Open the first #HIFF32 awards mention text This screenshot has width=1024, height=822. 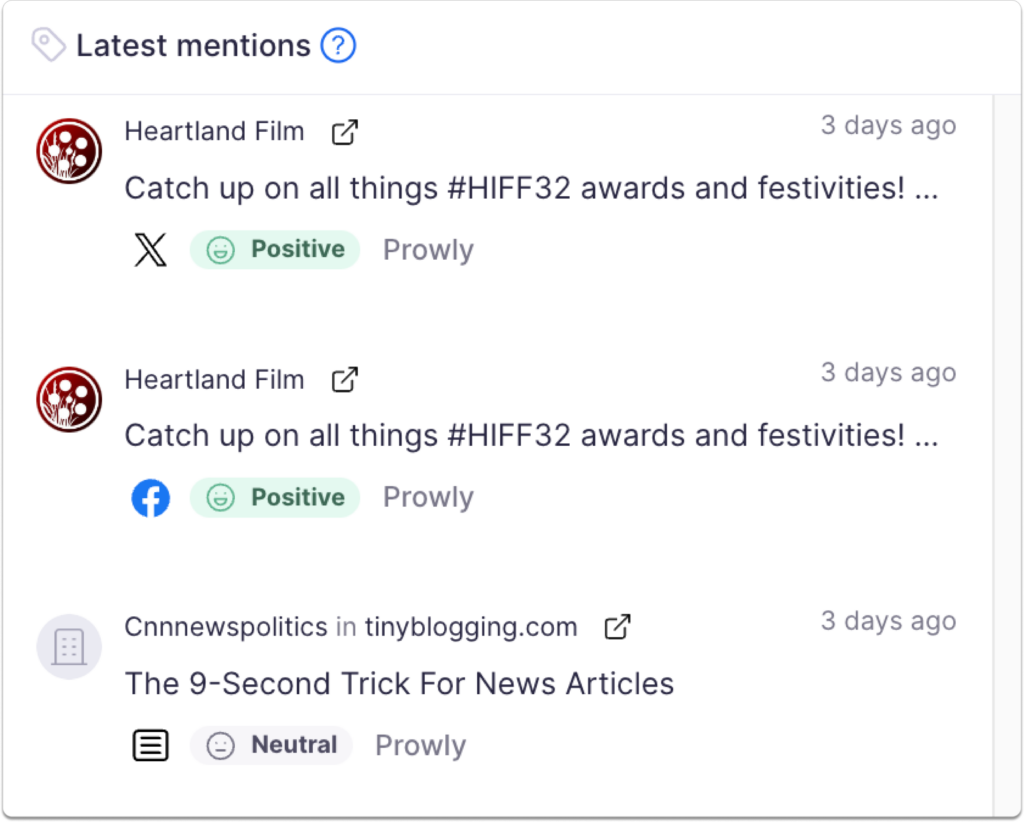(530, 188)
